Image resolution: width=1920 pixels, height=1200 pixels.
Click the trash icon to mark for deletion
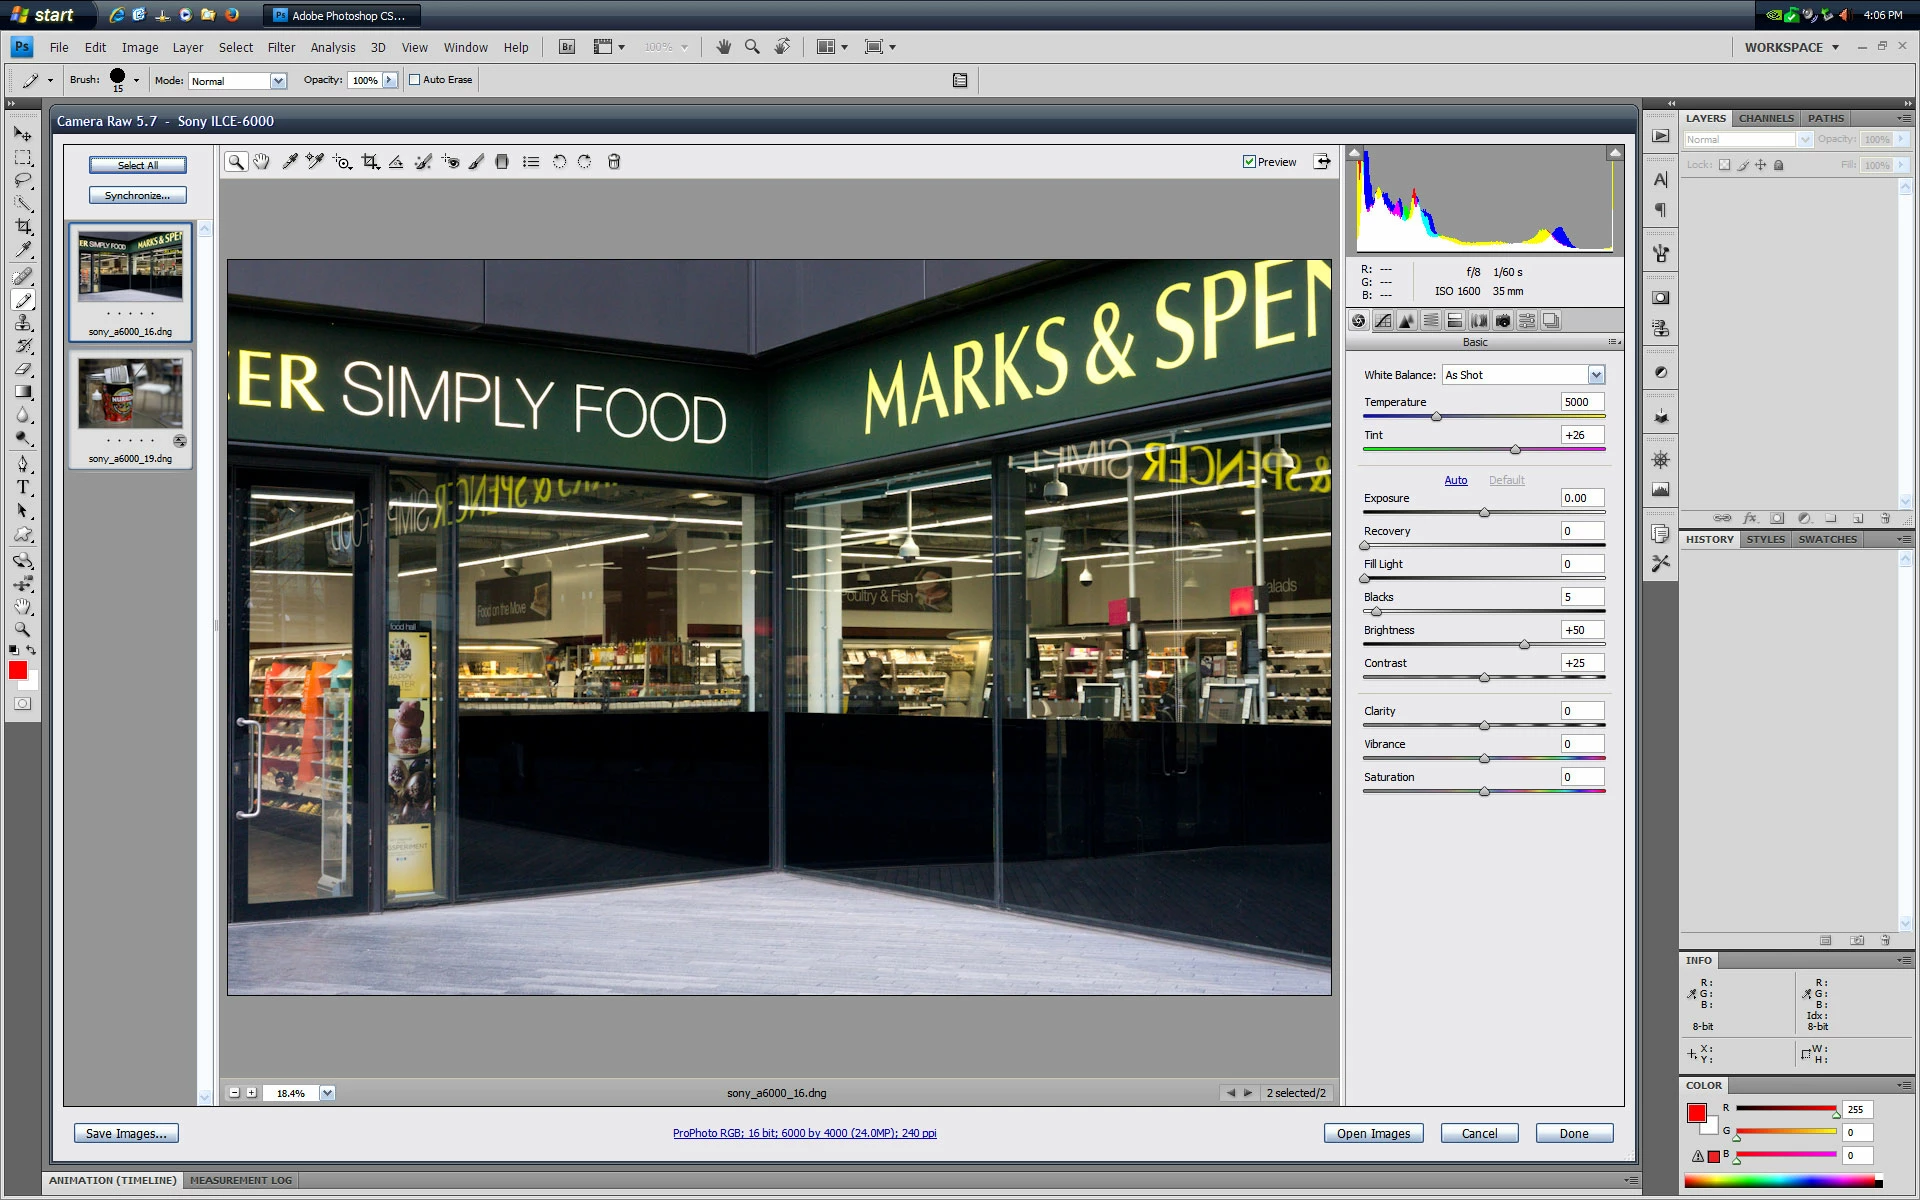pos(614,162)
